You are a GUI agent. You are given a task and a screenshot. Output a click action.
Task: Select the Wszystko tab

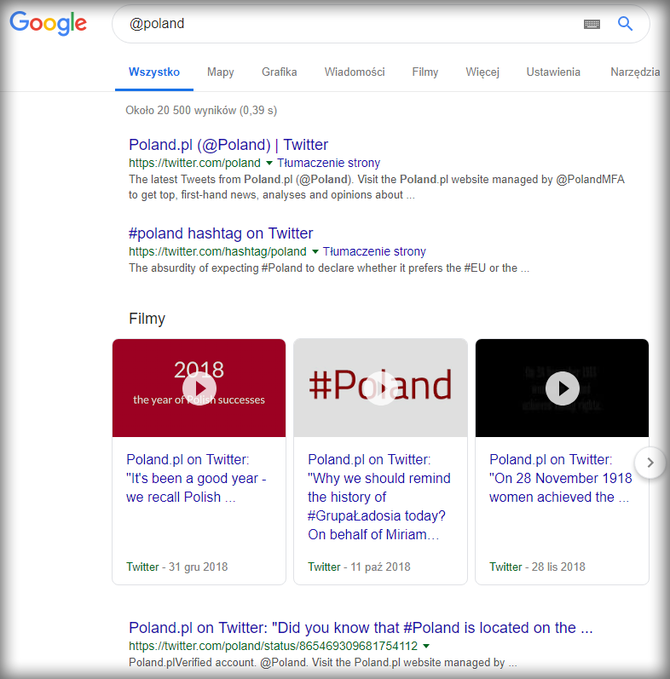click(x=154, y=72)
